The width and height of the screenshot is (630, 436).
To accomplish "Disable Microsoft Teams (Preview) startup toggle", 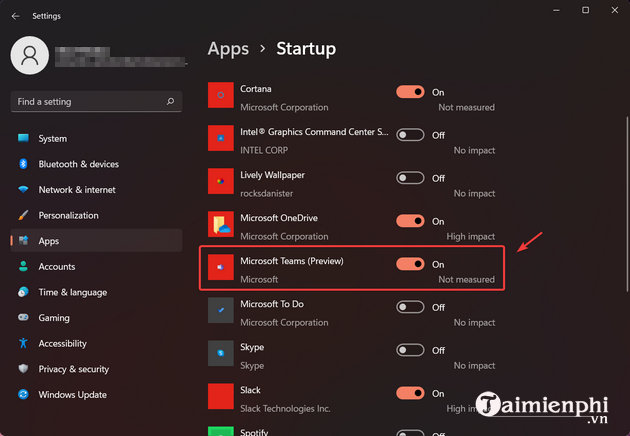I will [410, 264].
